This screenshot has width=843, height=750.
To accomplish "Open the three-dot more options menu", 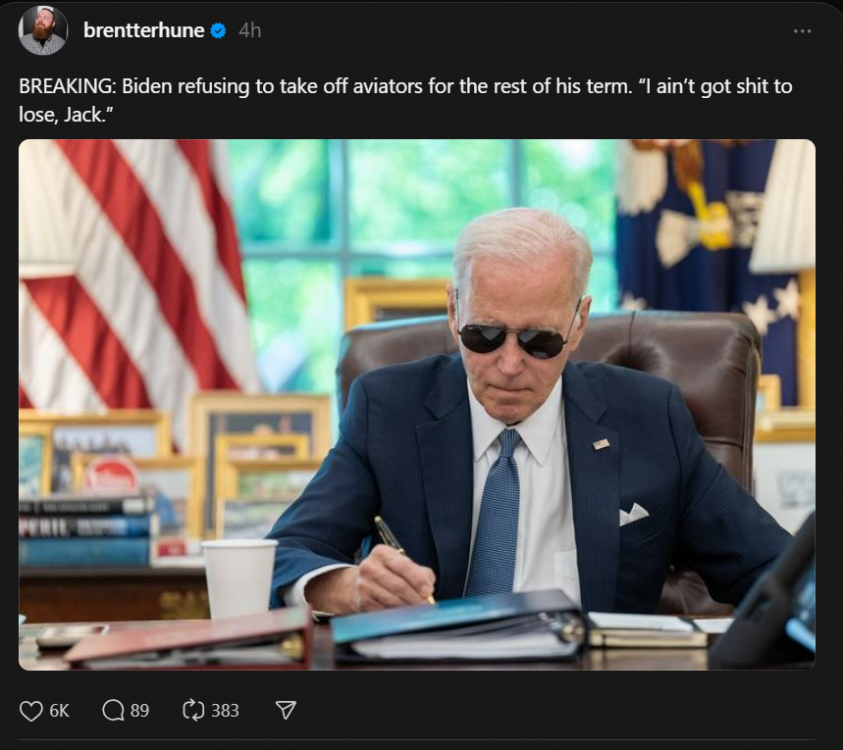I will point(802,31).
